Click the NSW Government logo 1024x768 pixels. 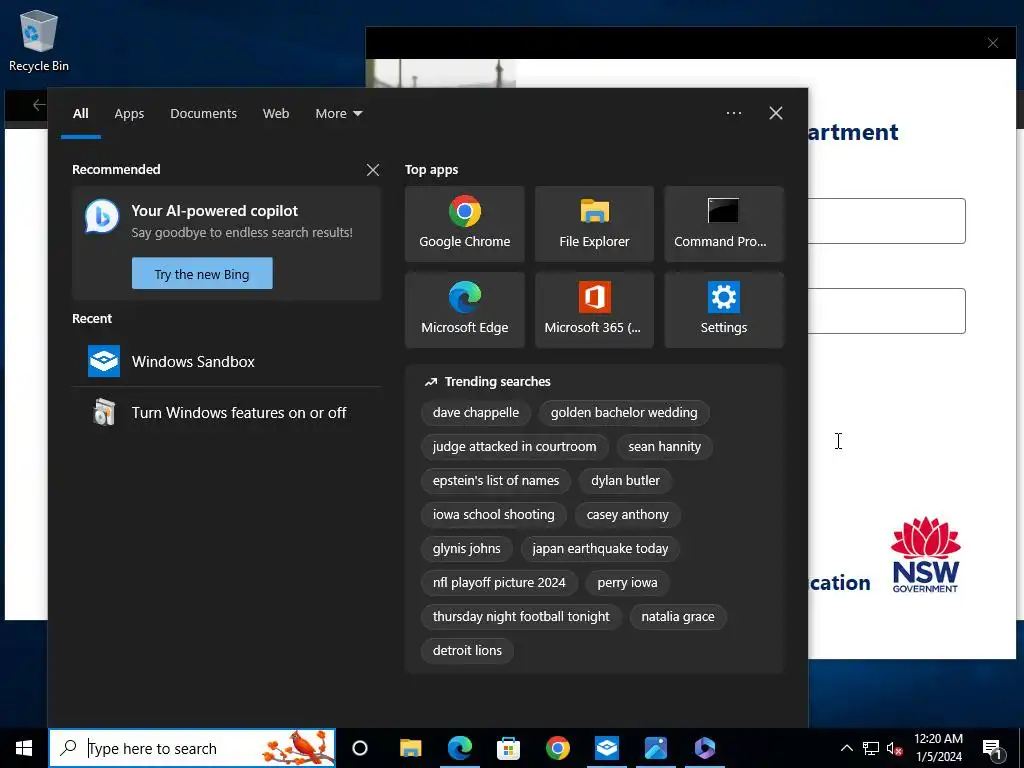click(x=925, y=554)
